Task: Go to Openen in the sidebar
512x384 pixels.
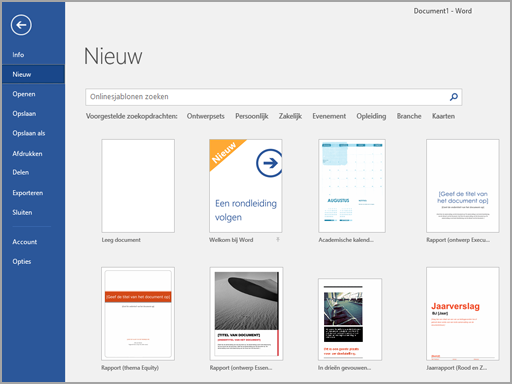Action: click(x=24, y=94)
